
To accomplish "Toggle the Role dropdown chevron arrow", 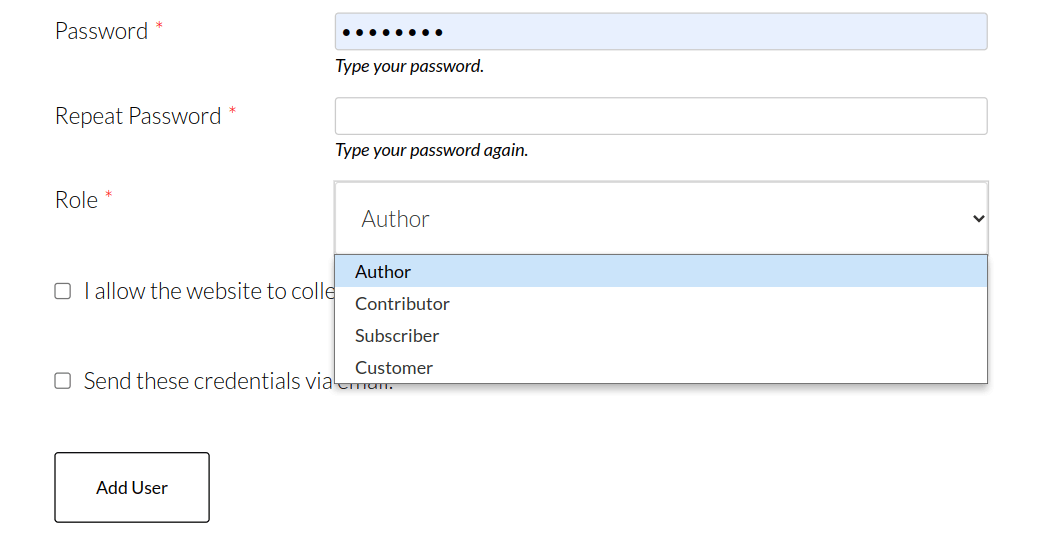I will [978, 219].
